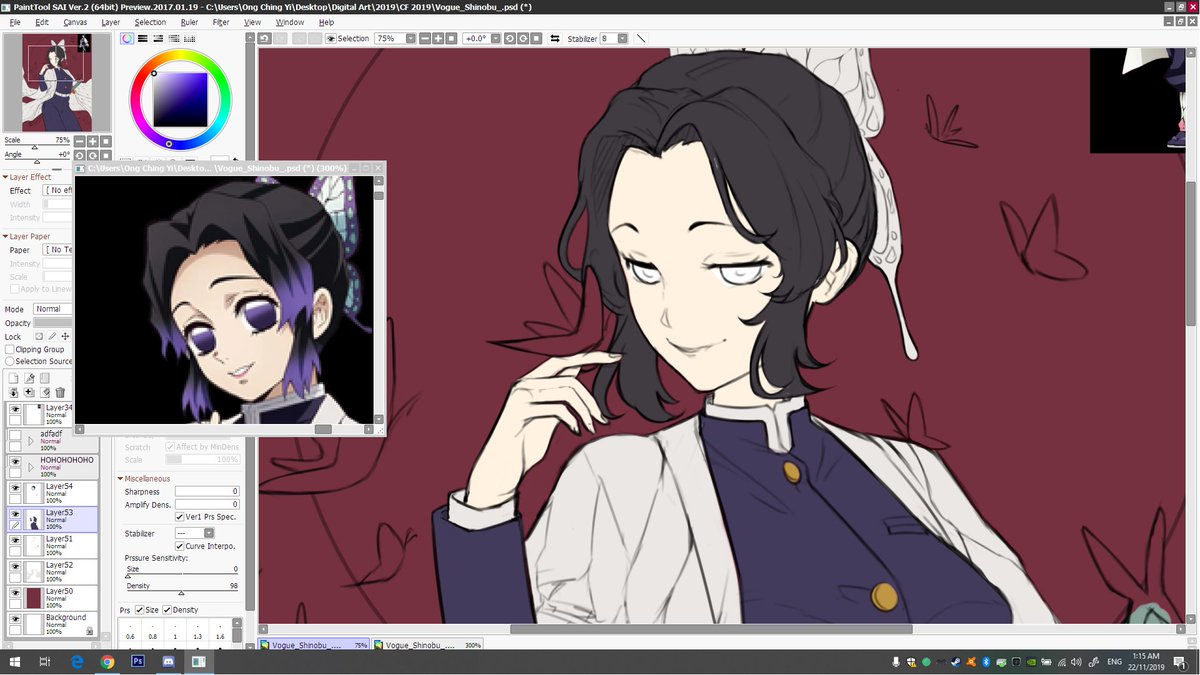This screenshot has width=1200, height=675.
Task: Open the zoom 75% dropdown
Action: coord(410,38)
